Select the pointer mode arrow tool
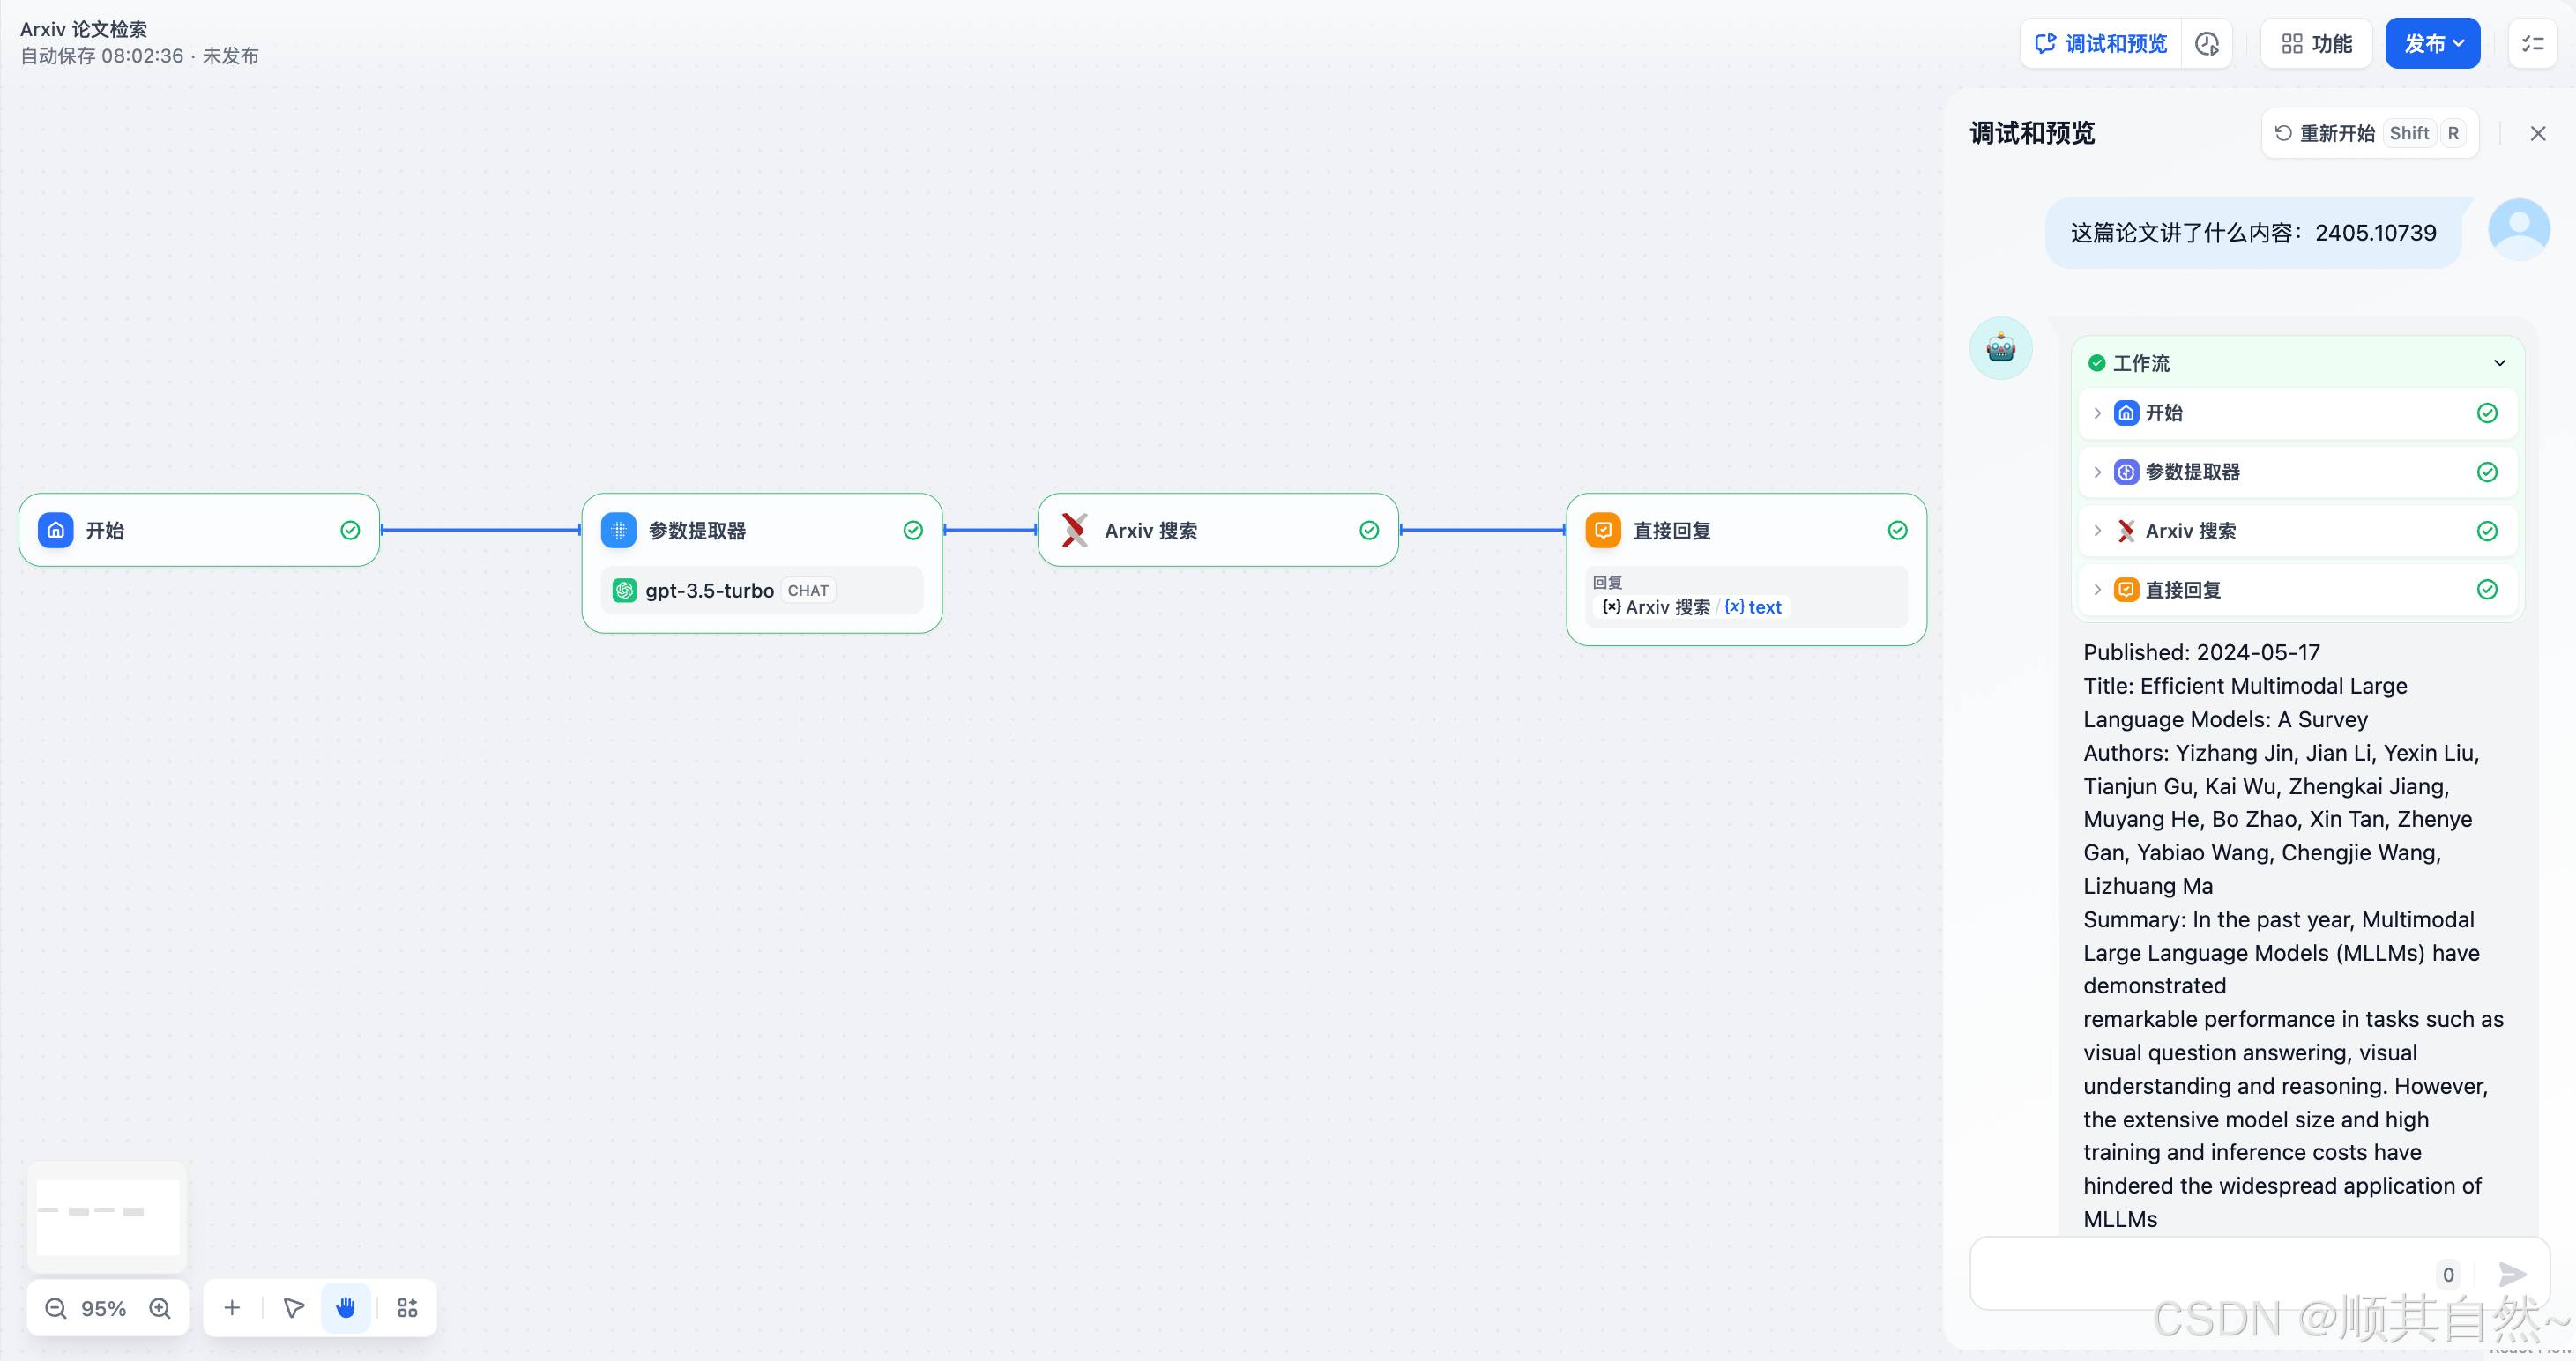Image resolution: width=2576 pixels, height=1361 pixels. [294, 1308]
